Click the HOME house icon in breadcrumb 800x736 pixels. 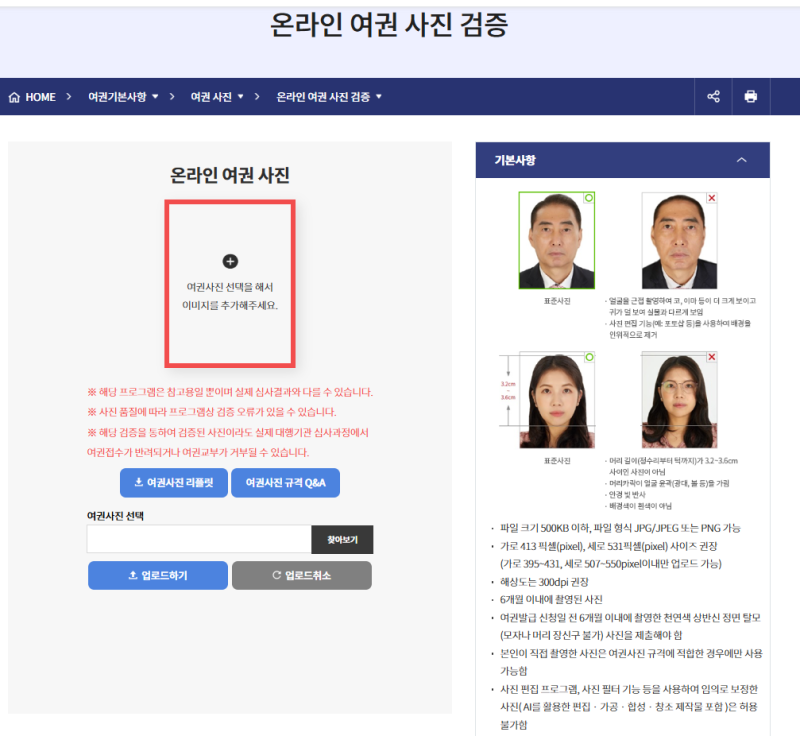point(14,97)
